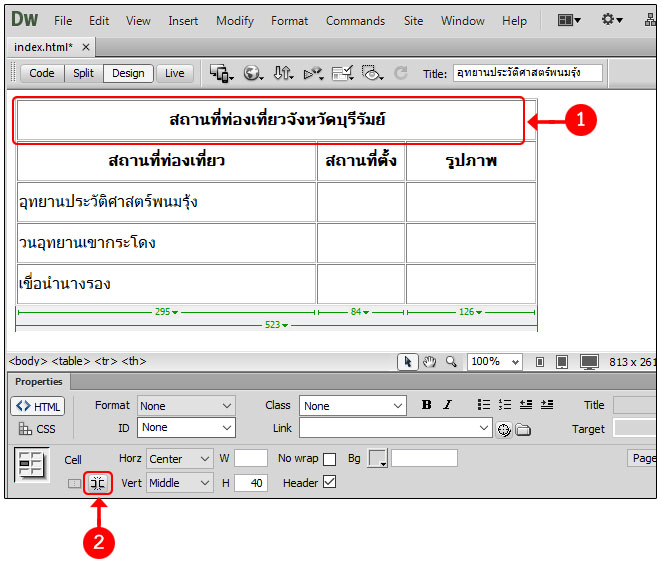
Task: Open the Format dropdown
Action: coord(186,406)
